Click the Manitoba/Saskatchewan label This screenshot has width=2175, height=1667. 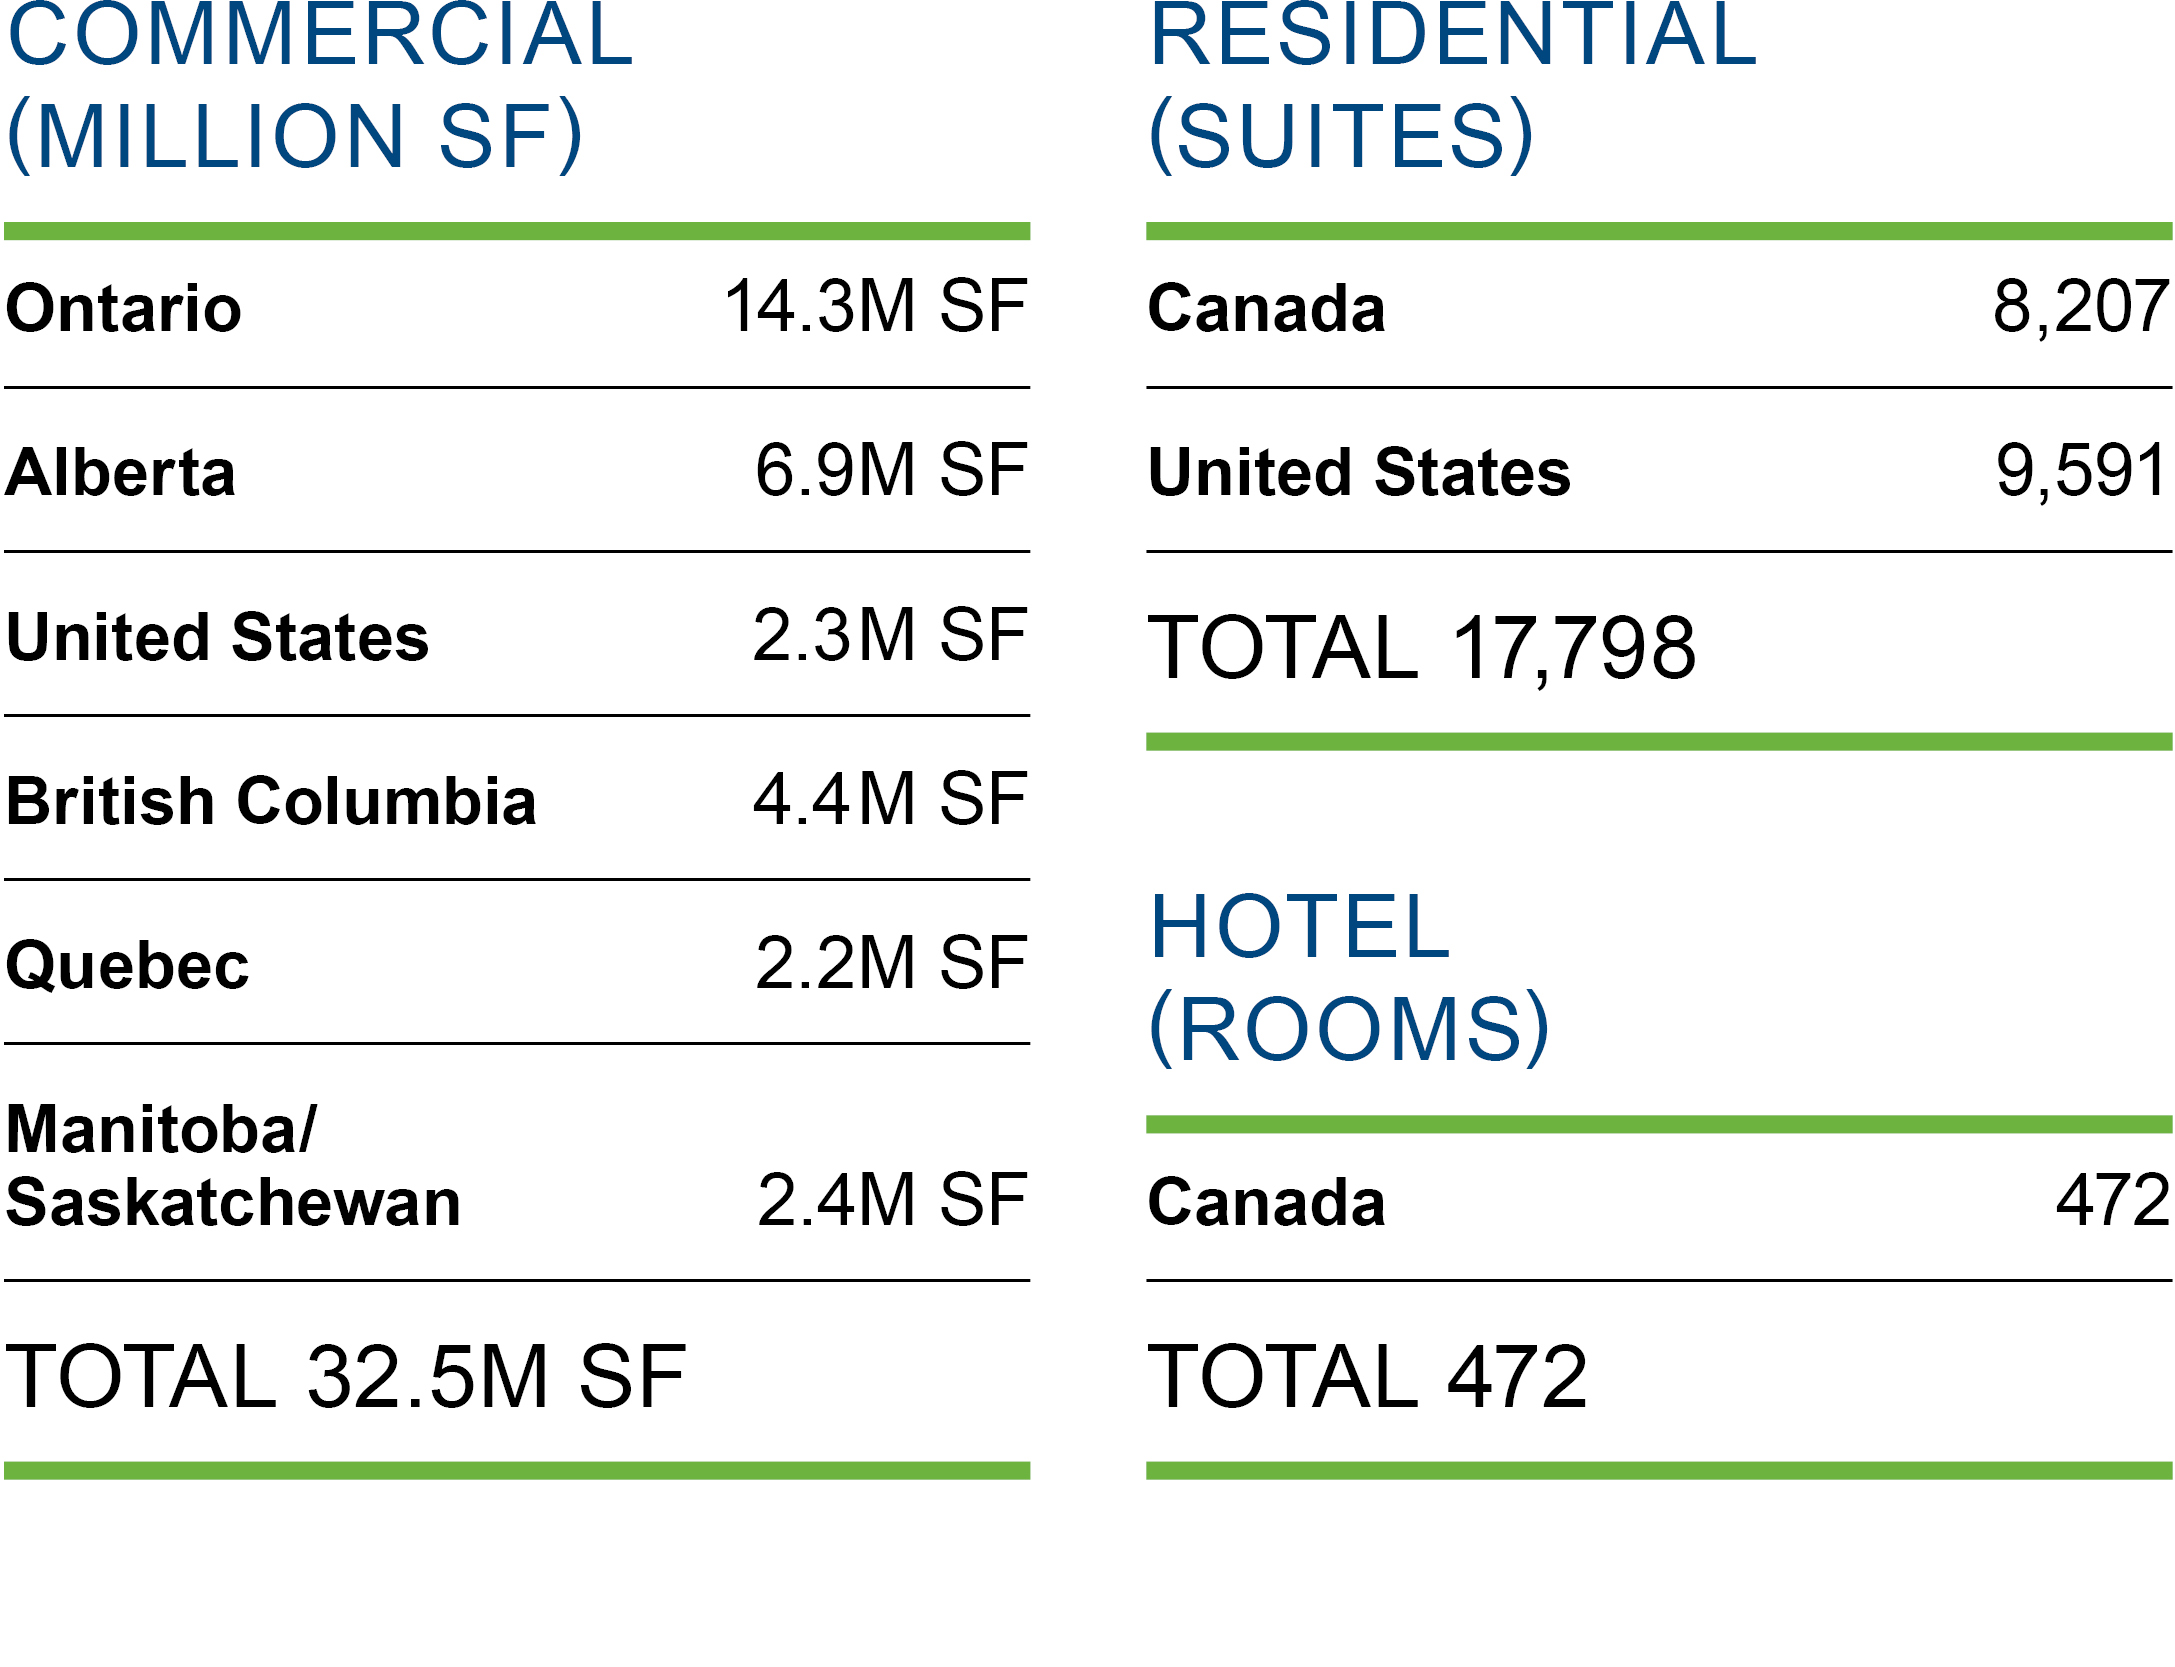coord(233,1166)
